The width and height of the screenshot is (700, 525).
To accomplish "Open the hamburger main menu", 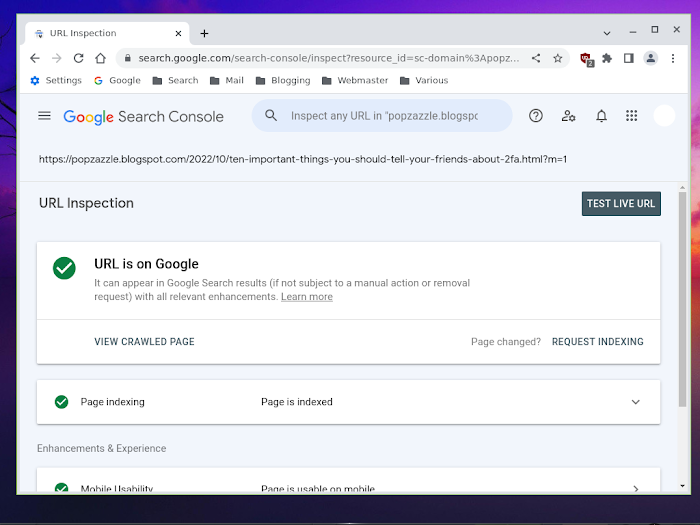I will [x=44, y=116].
